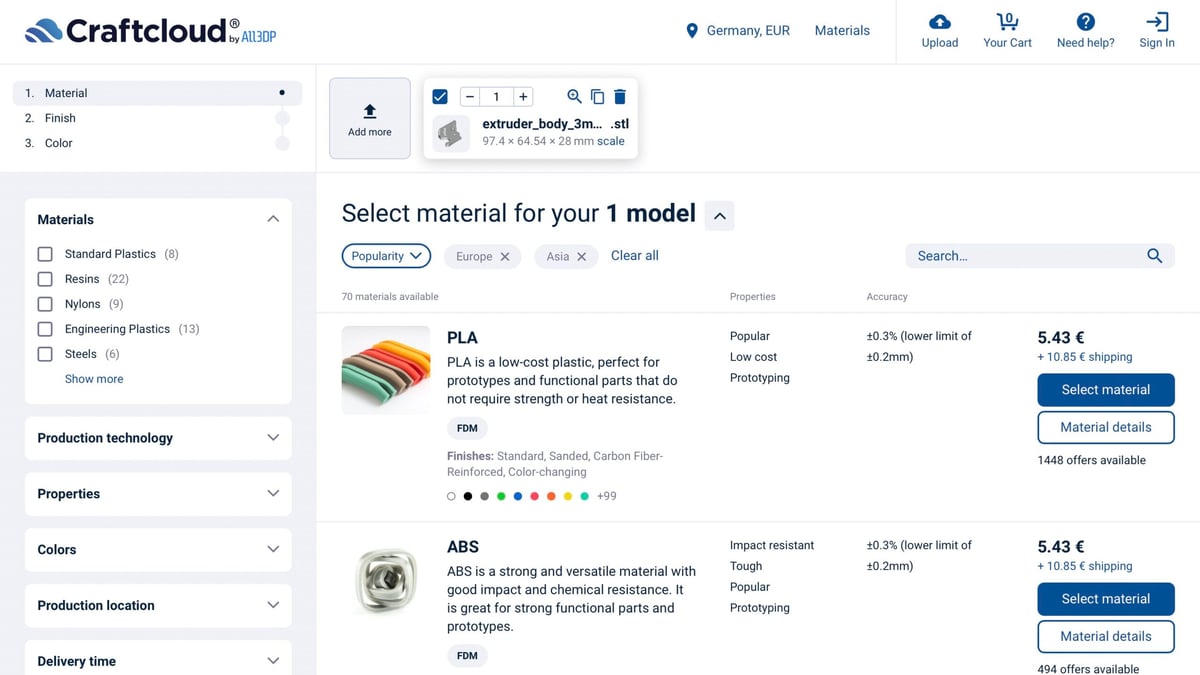
Task: Click Show more under Materials
Action: coord(94,379)
